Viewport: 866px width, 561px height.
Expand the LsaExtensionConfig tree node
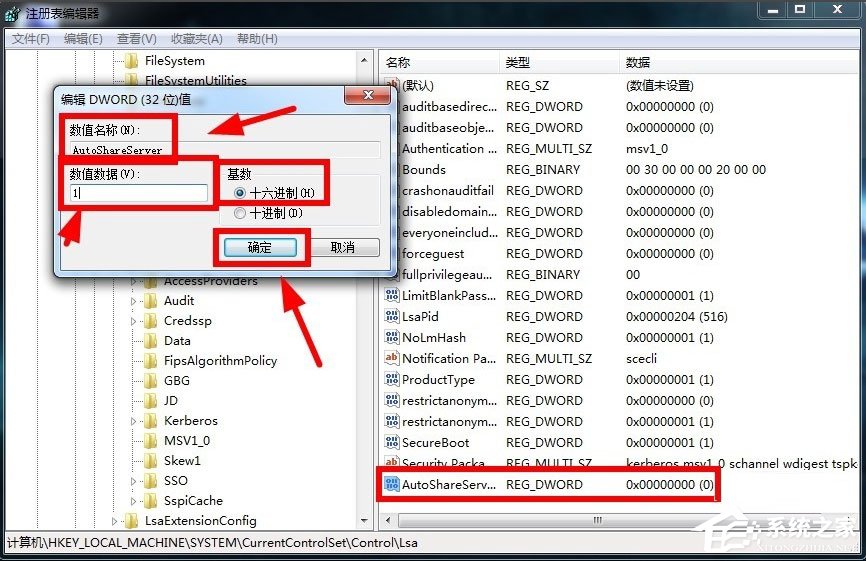(114, 521)
